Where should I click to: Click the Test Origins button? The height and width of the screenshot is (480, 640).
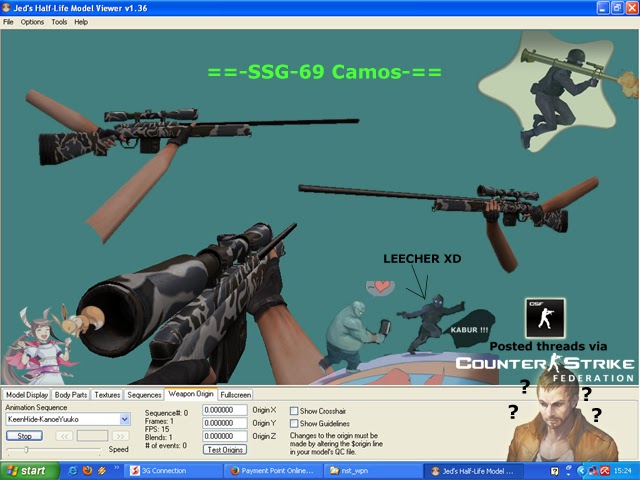(x=225, y=449)
